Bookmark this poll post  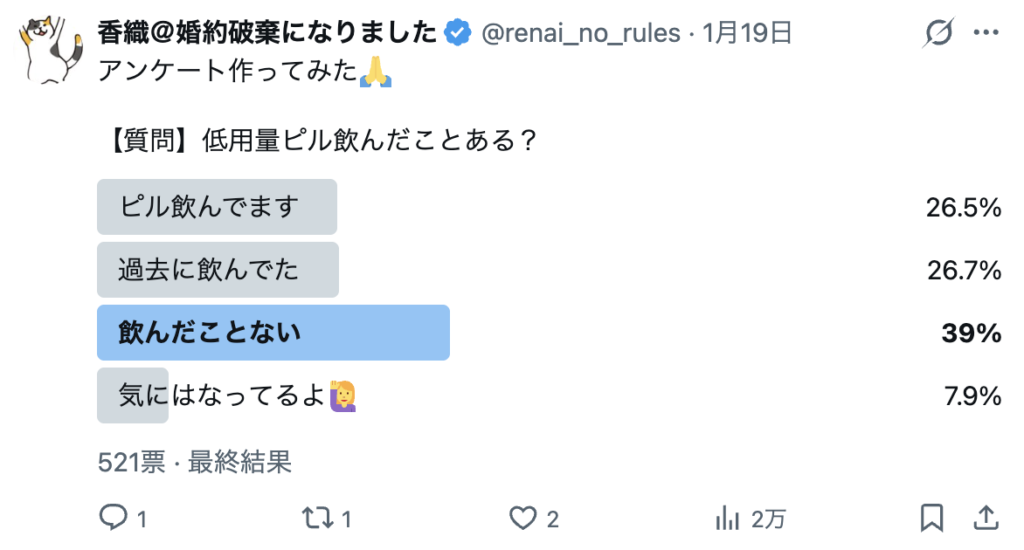931,517
